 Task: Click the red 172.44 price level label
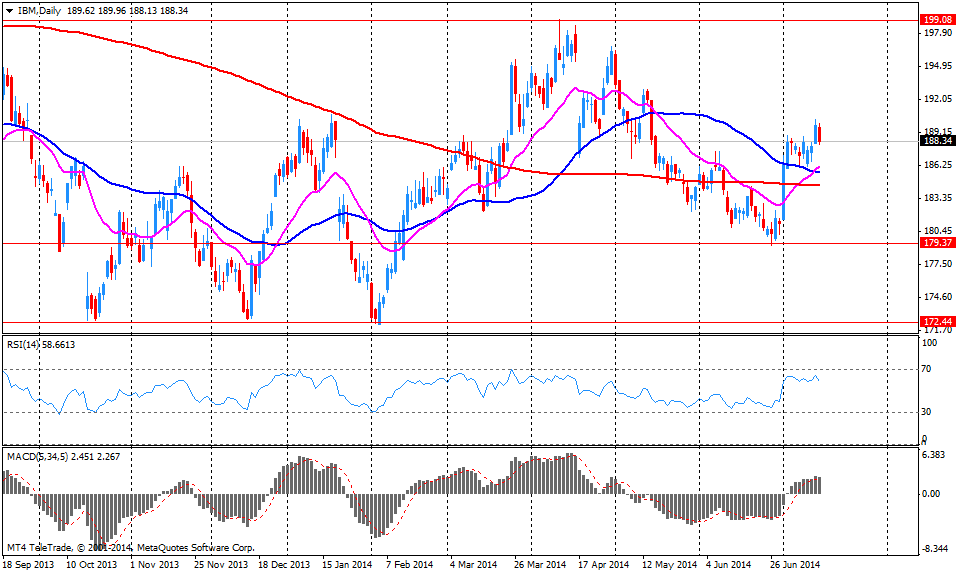(x=938, y=322)
